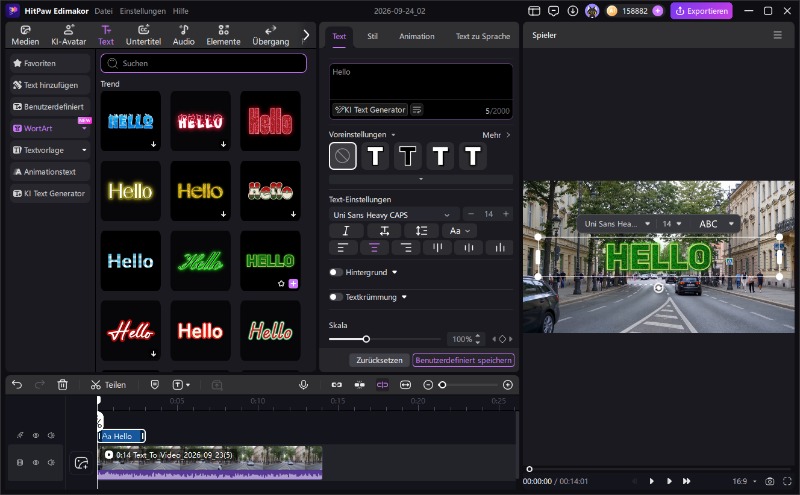The height and width of the screenshot is (495, 800).
Task: Click Benutzerdefiniert speichern button
Action: point(463,360)
